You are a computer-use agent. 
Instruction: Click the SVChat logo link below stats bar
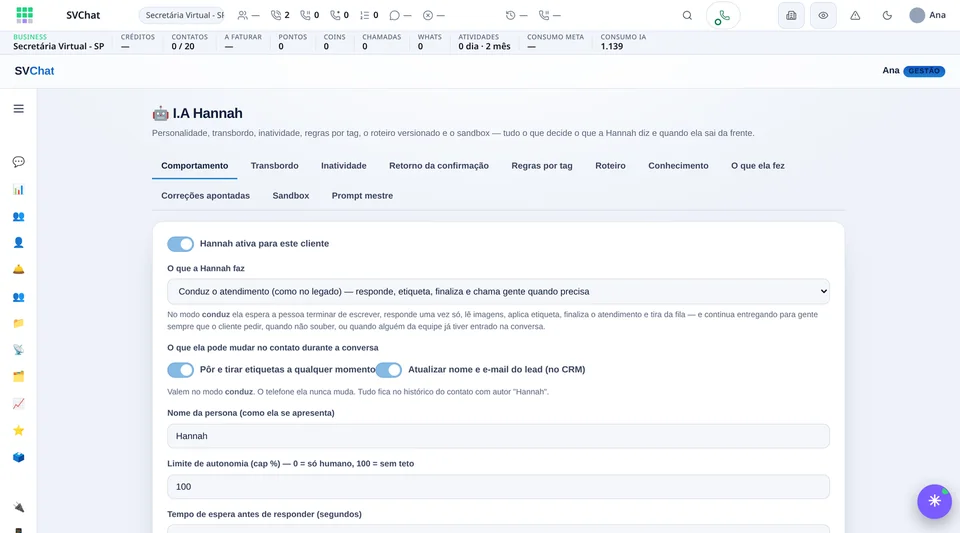point(34,71)
